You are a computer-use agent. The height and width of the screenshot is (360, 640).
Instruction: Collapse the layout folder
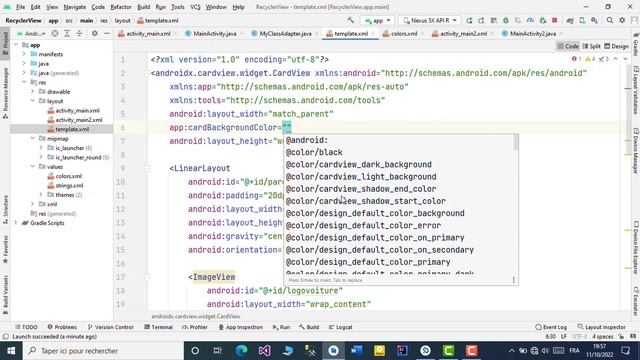pos(33,101)
